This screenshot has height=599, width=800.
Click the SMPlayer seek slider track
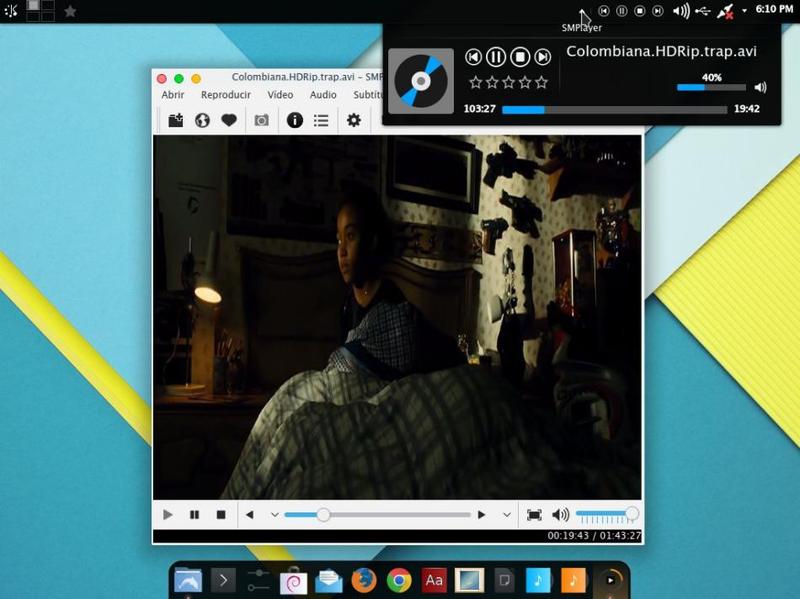pos(378,515)
